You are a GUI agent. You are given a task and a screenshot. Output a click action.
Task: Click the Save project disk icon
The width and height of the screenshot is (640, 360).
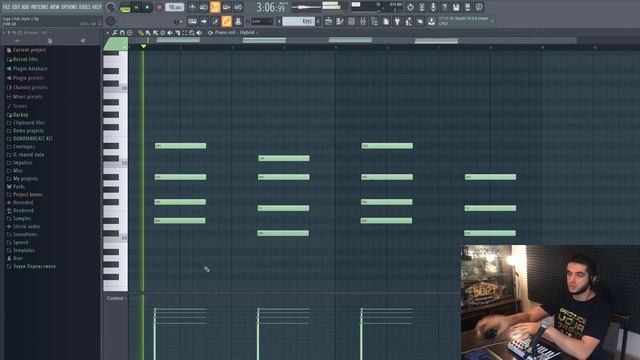click(456, 7)
